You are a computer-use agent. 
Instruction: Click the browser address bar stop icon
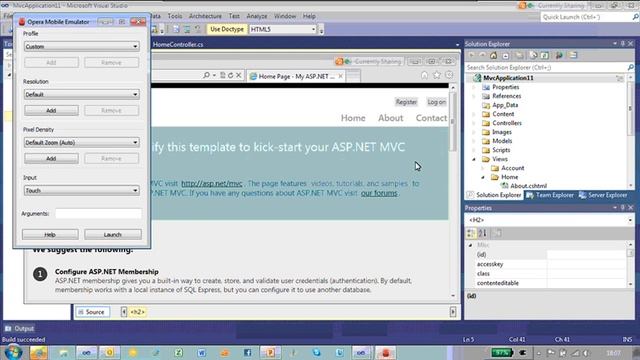point(239,76)
